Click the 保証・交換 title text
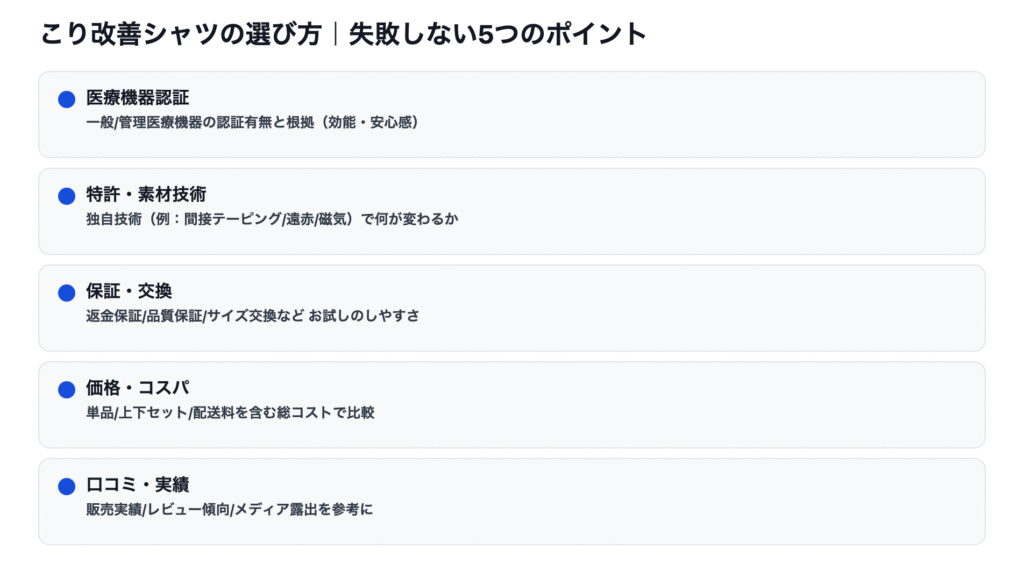The width and height of the screenshot is (1024, 571). coord(129,292)
